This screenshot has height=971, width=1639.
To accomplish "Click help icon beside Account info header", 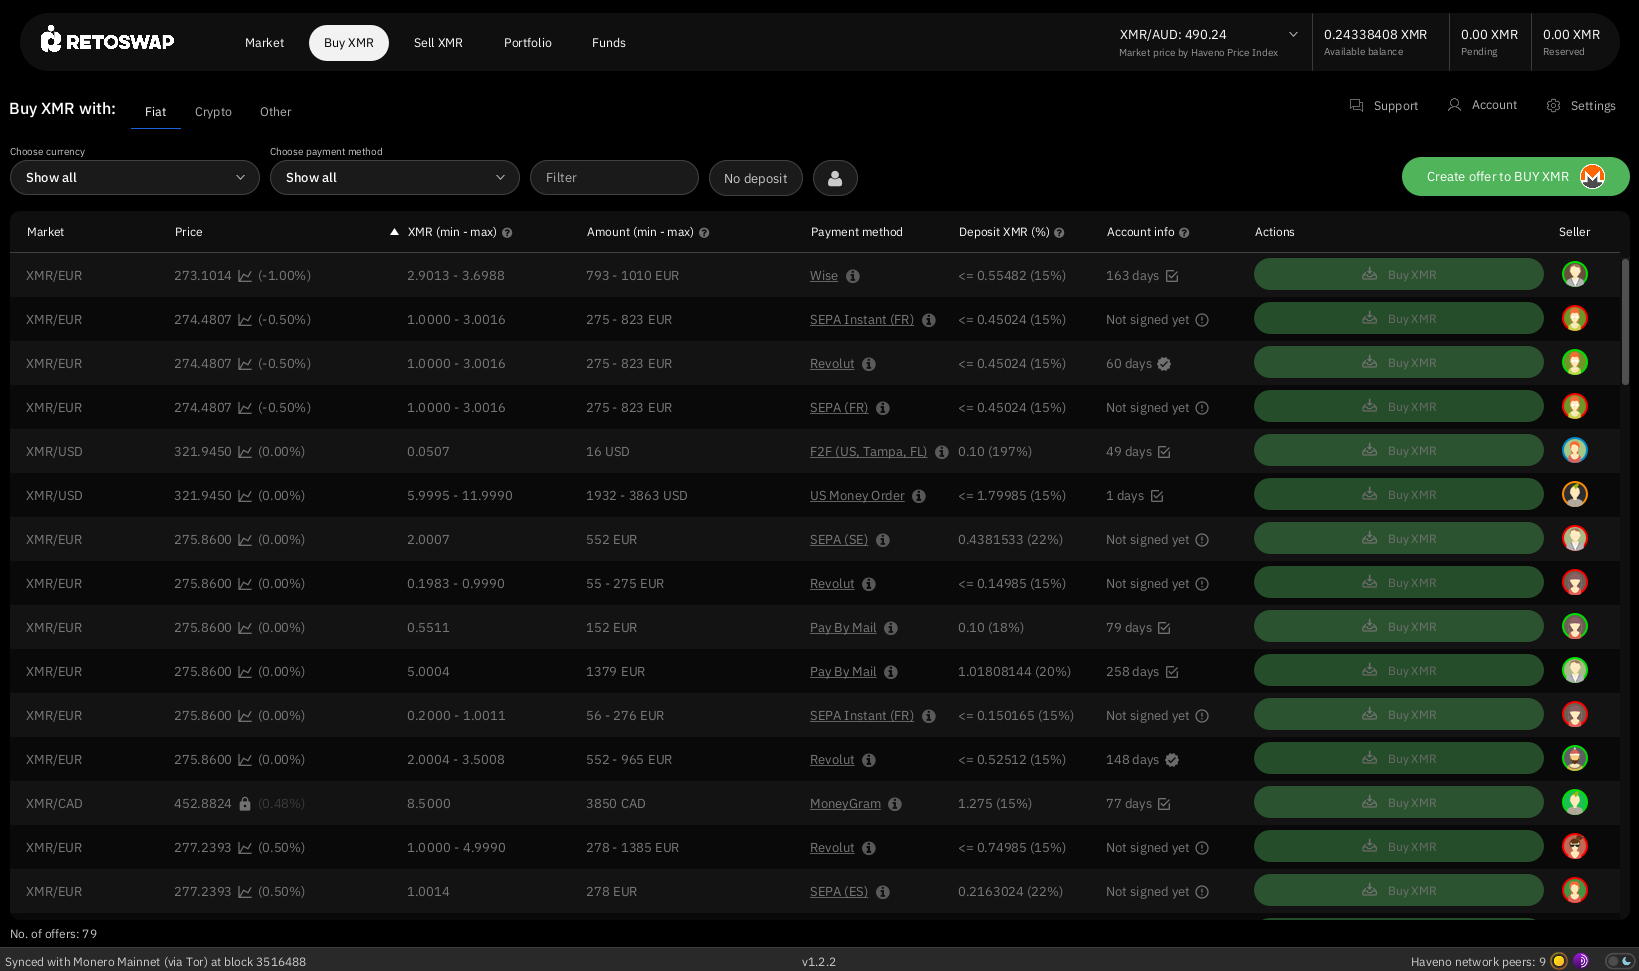I will [1184, 233].
